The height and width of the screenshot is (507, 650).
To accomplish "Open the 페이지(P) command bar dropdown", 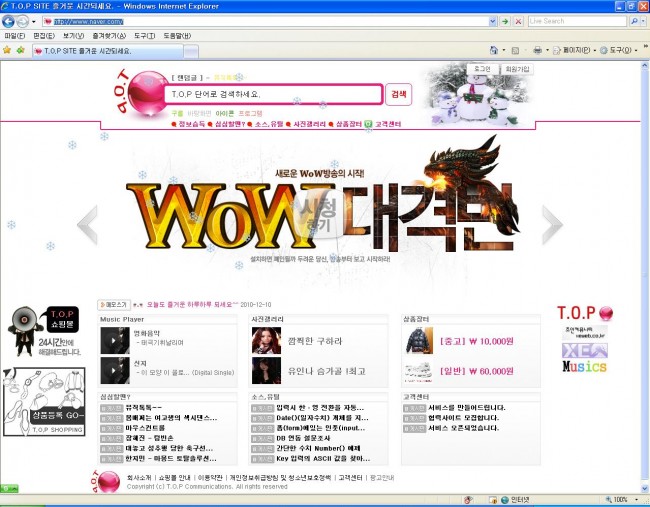I will [x=575, y=50].
